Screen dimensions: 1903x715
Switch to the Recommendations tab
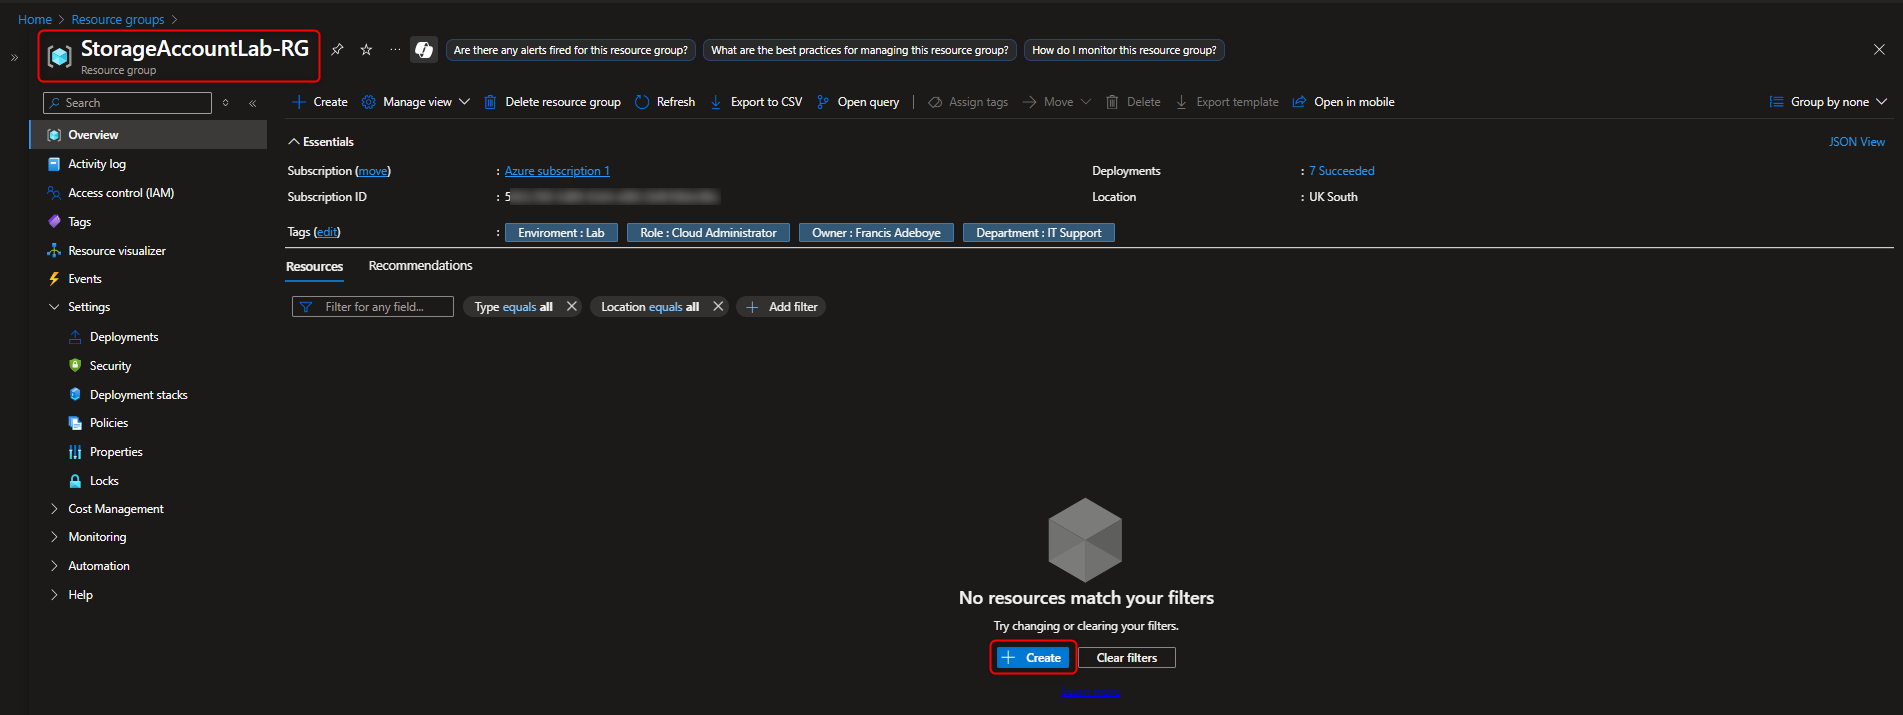(x=420, y=266)
